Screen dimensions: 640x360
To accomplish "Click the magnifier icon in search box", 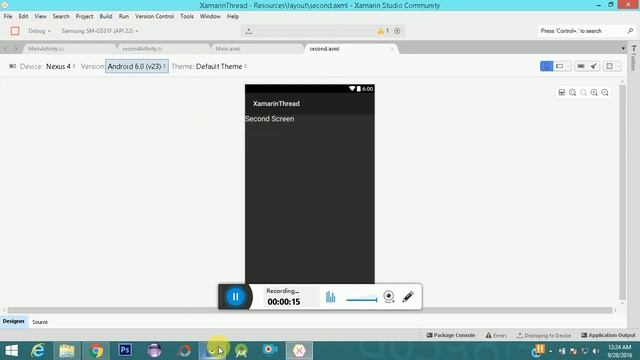I will pos(630,31).
